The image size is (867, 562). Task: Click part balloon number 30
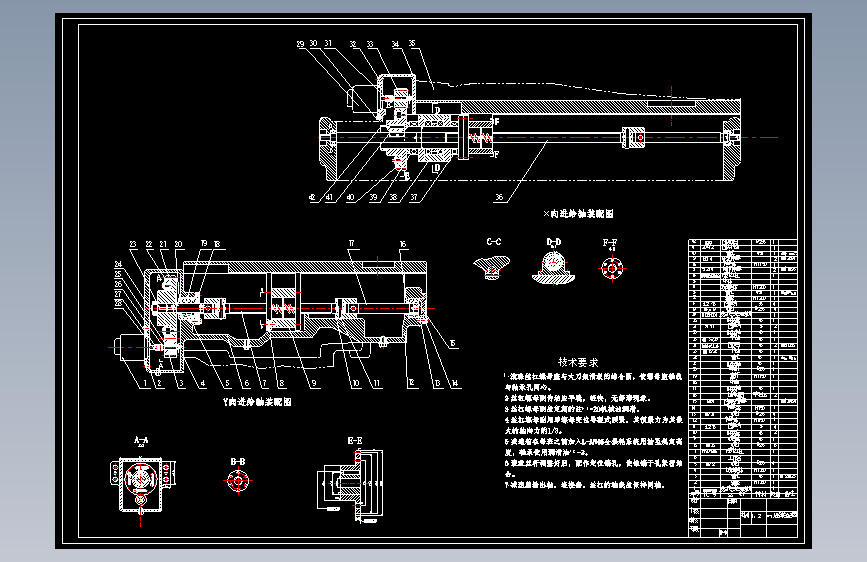314,43
